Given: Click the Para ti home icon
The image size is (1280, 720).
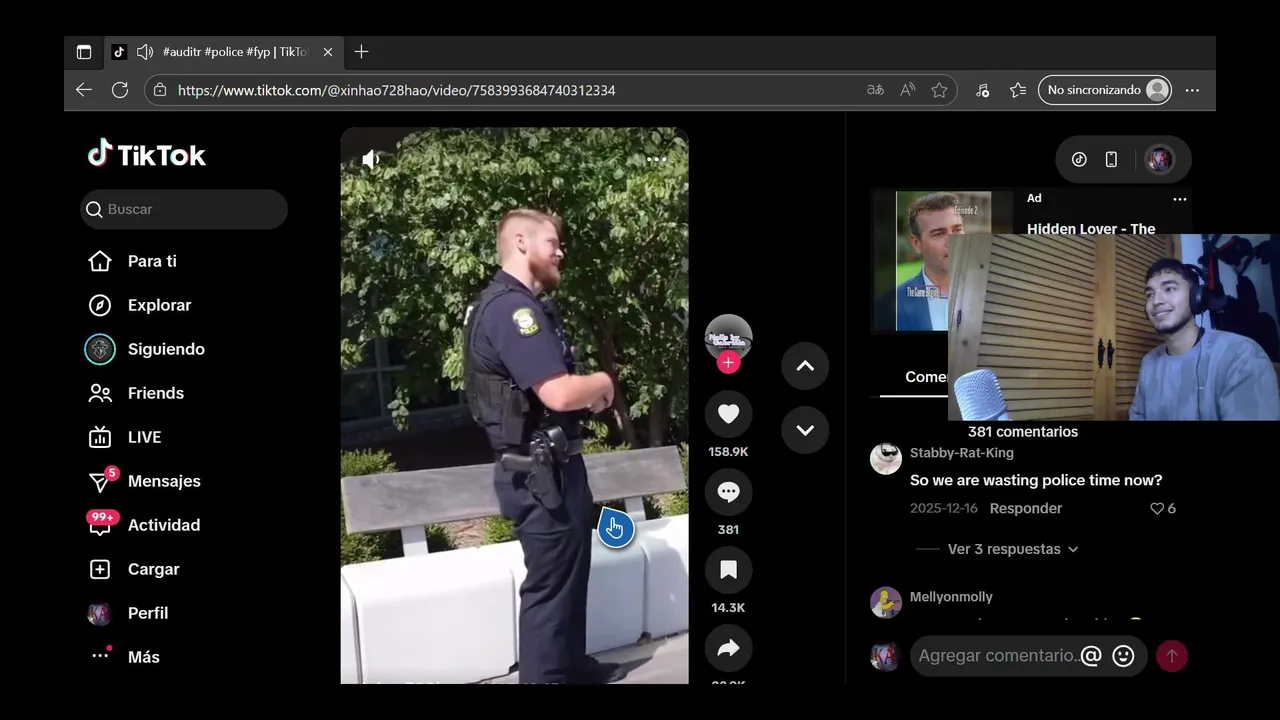Looking at the screenshot, I should point(100,261).
